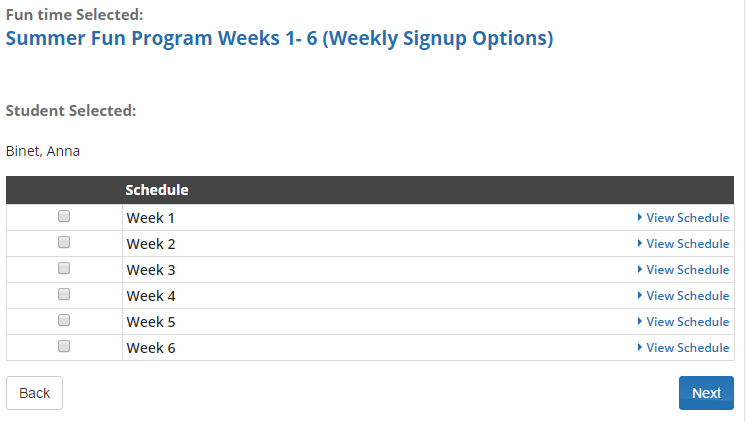Tick the Week 5 checkbox
This screenshot has height=422, width=747.
(x=64, y=321)
